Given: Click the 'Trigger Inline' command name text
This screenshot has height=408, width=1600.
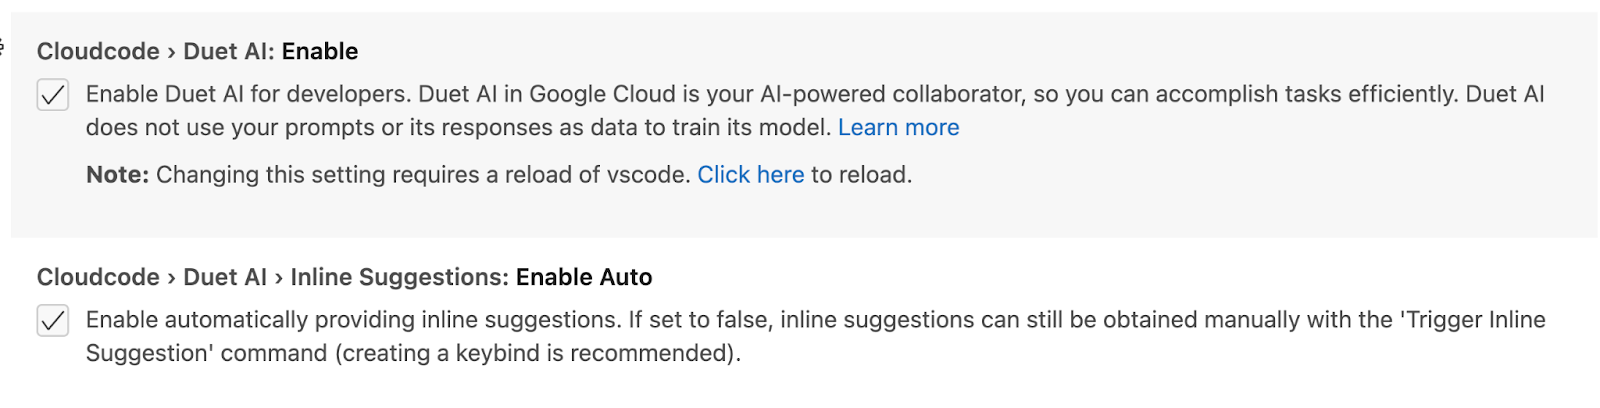Looking at the screenshot, I should [1475, 320].
